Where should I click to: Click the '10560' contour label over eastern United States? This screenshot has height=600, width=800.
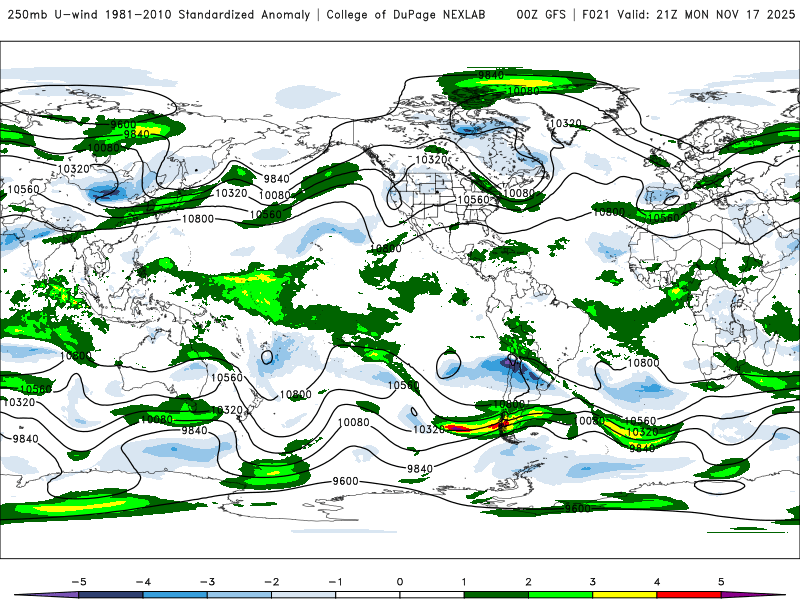[x=473, y=199]
